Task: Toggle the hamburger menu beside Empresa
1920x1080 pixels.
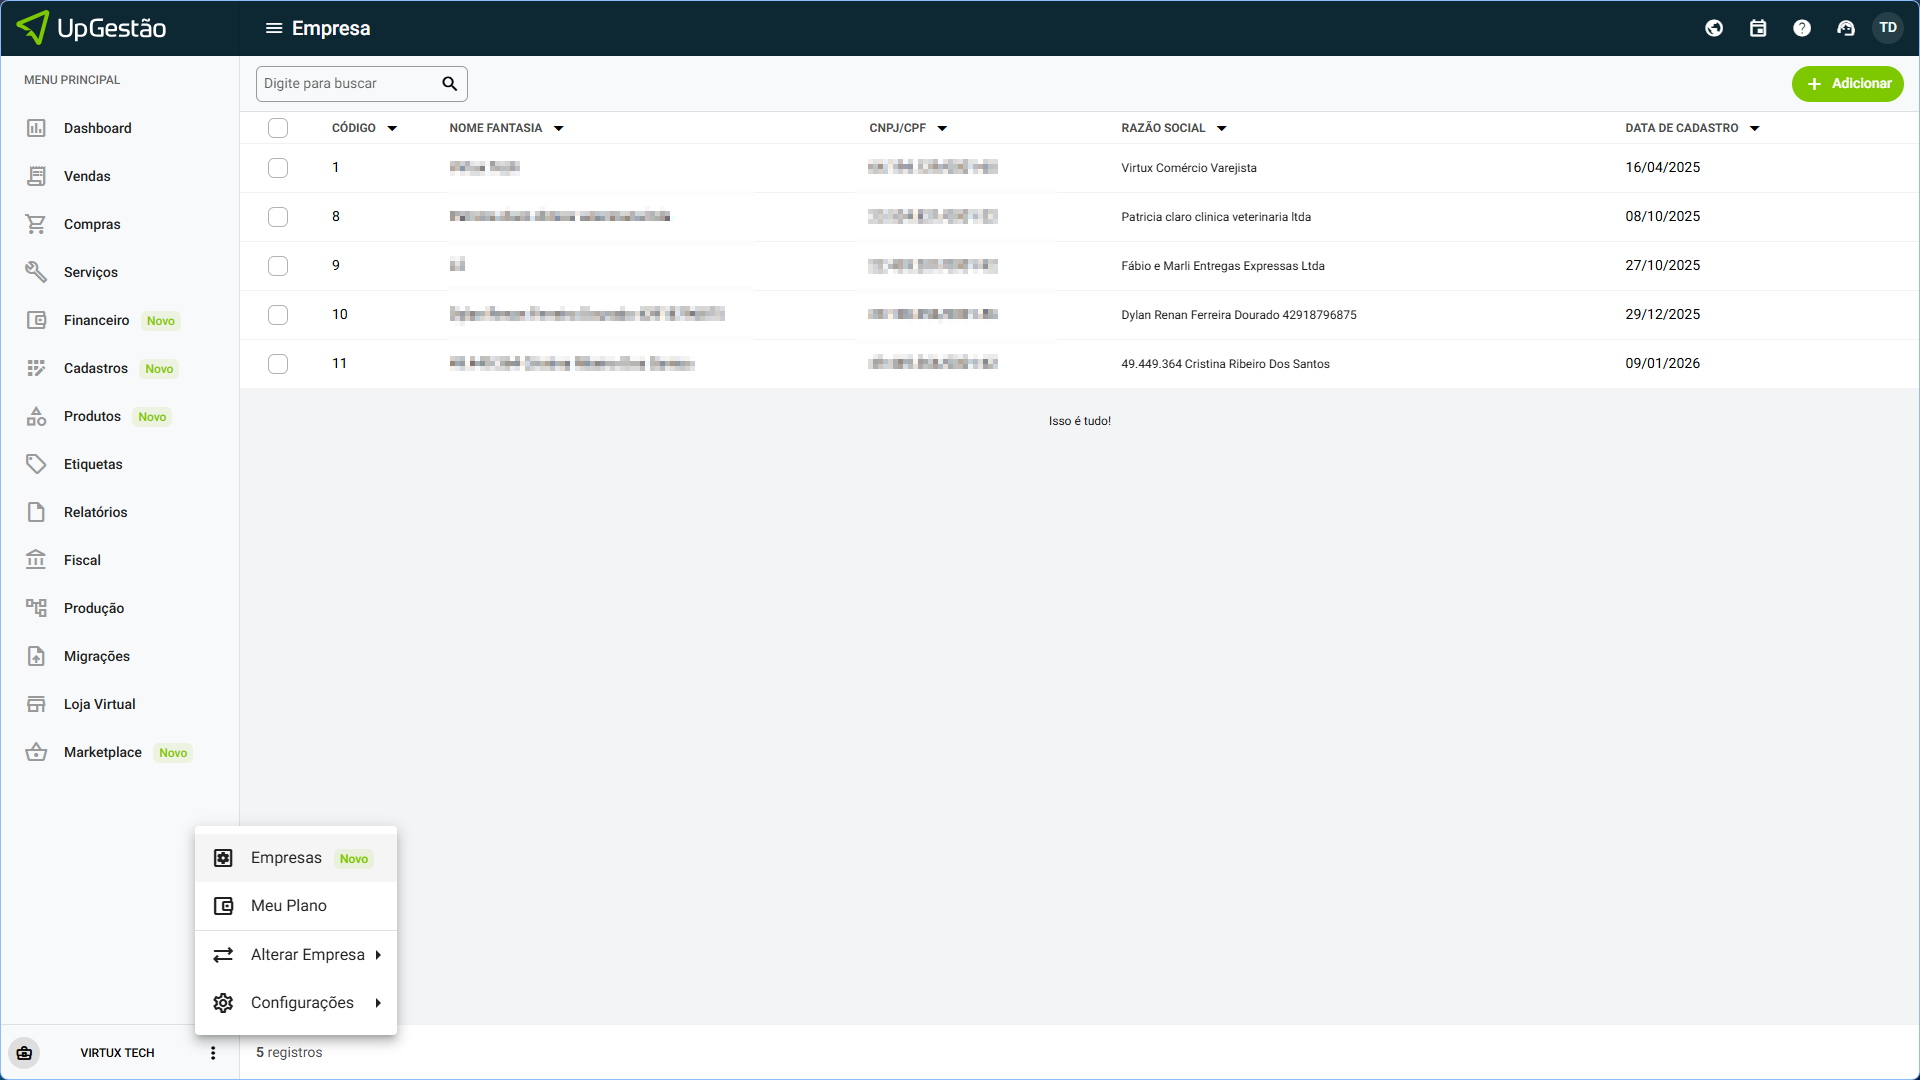Action: click(274, 28)
